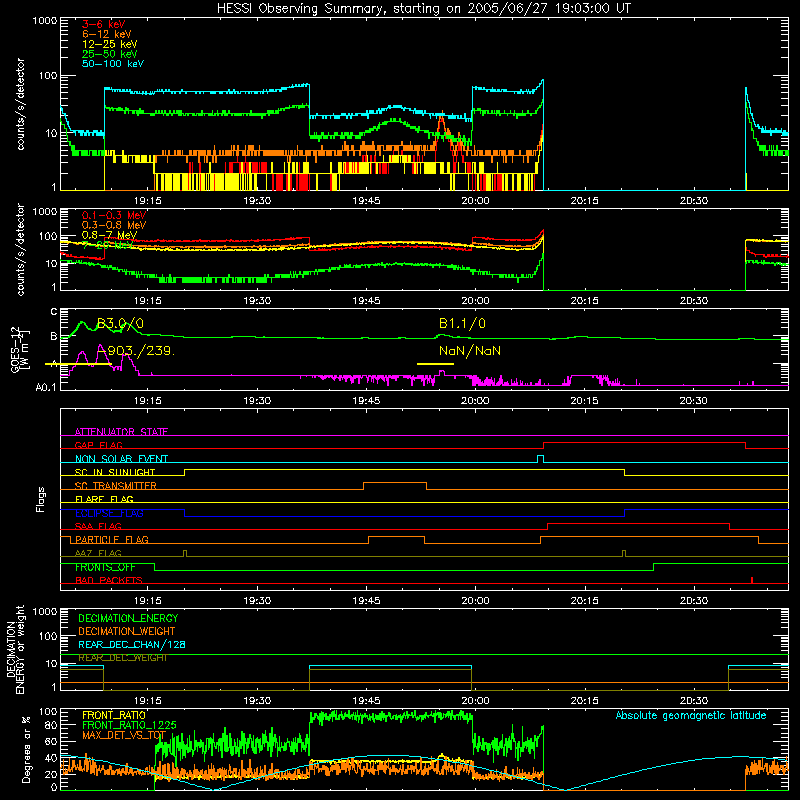Select the 'ECLIPSE_FLAG' flag label

109,513
